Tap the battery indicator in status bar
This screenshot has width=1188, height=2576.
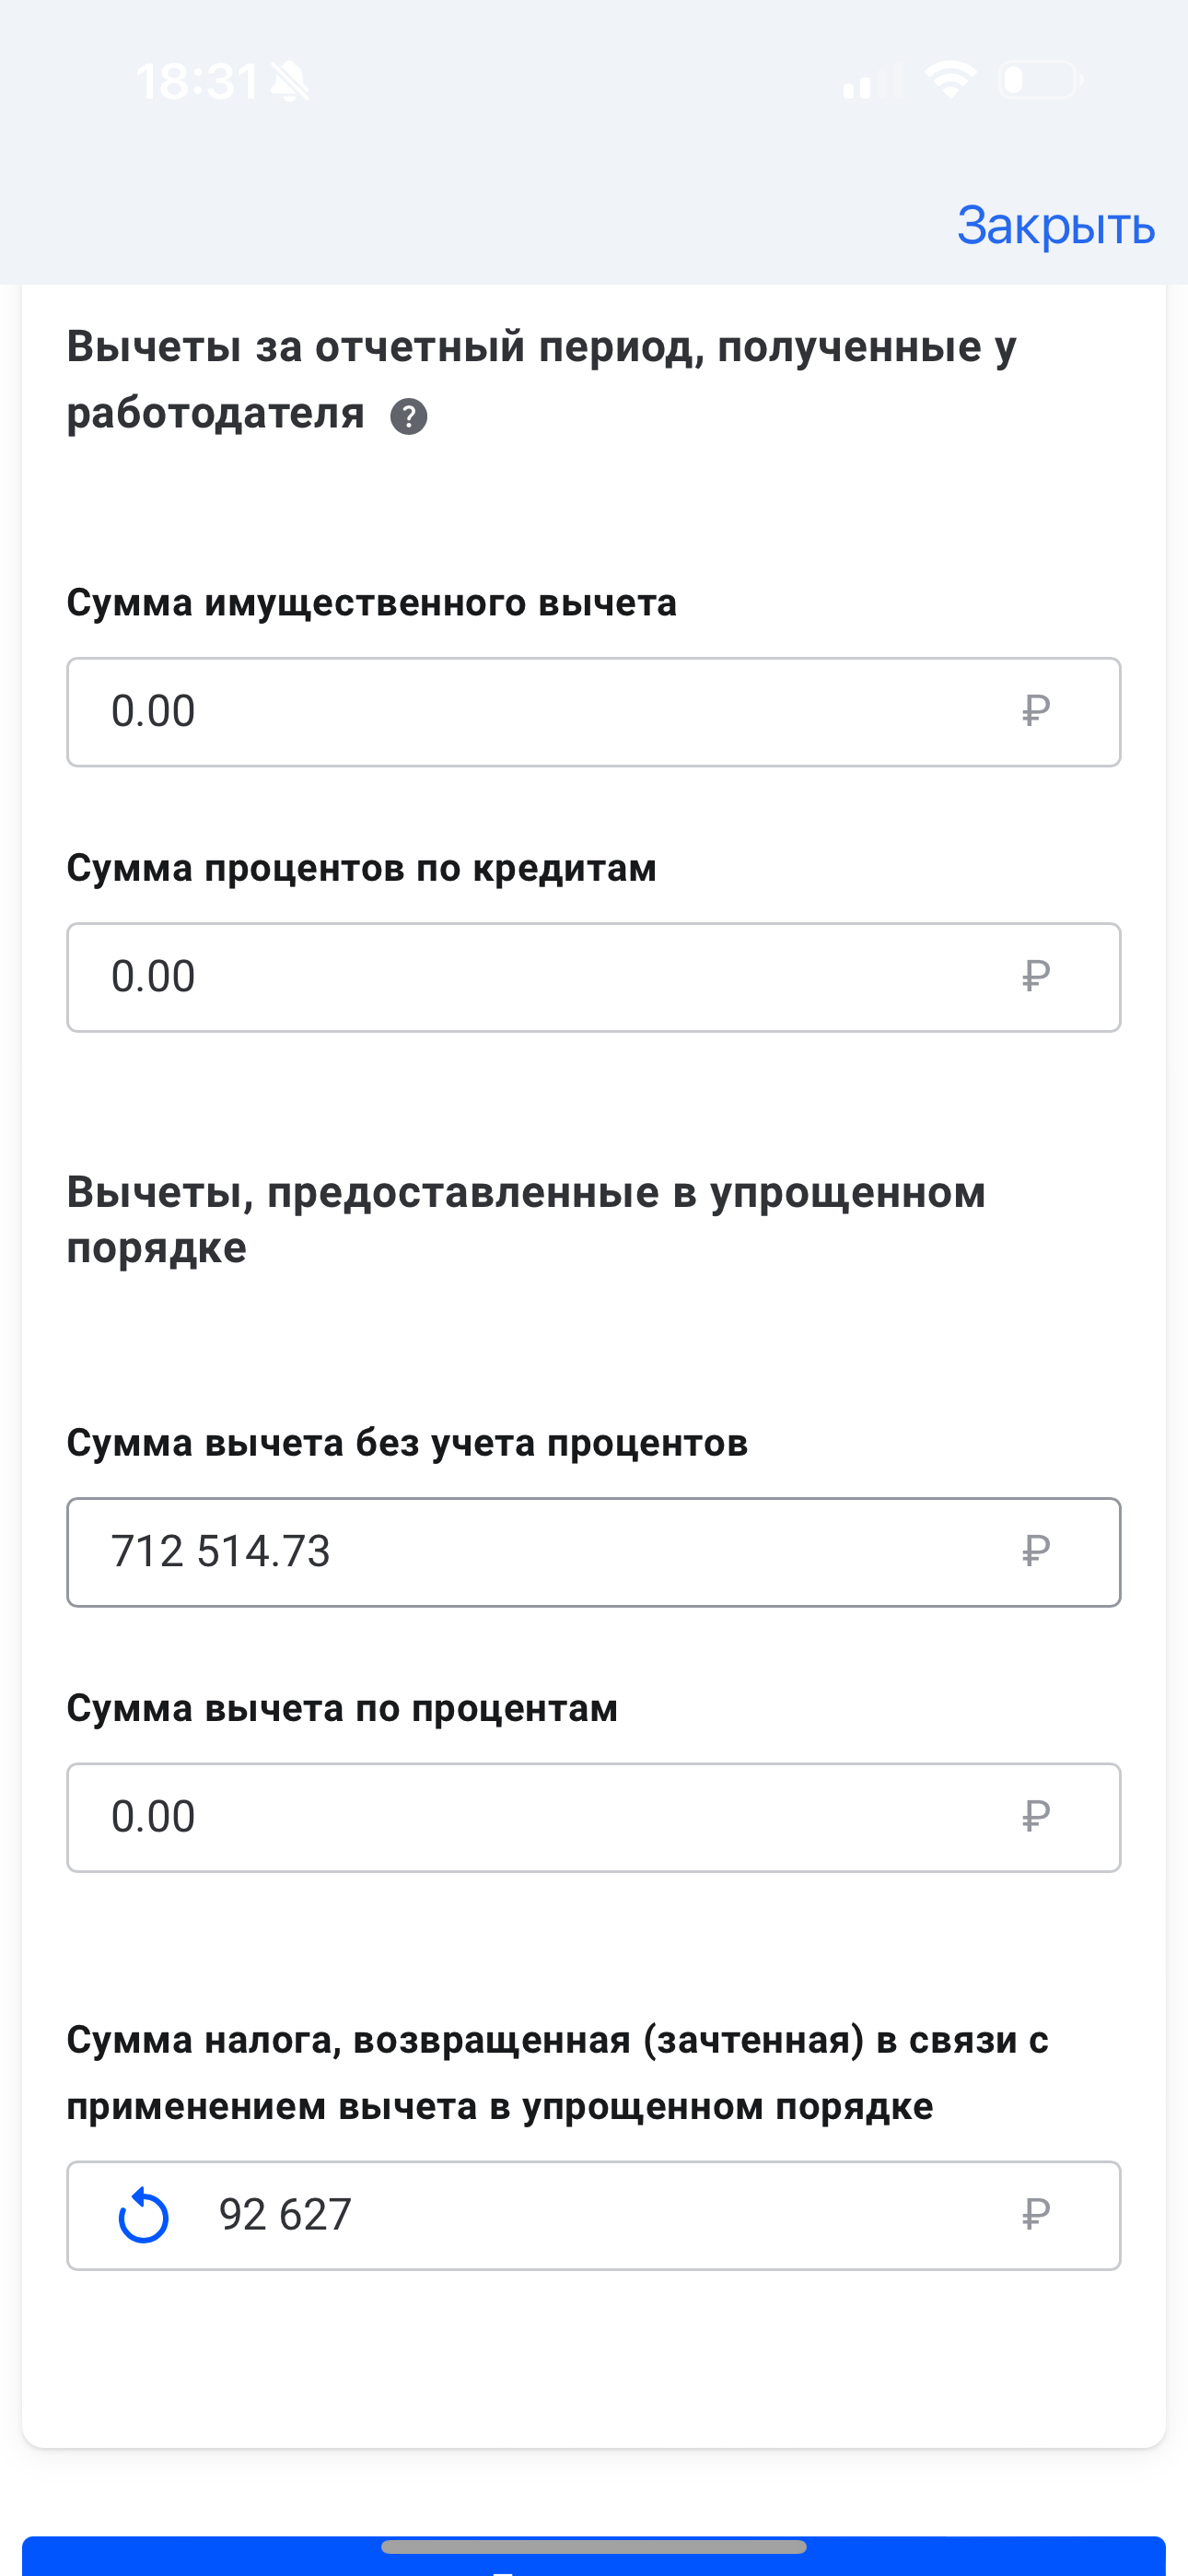[1040, 80]
